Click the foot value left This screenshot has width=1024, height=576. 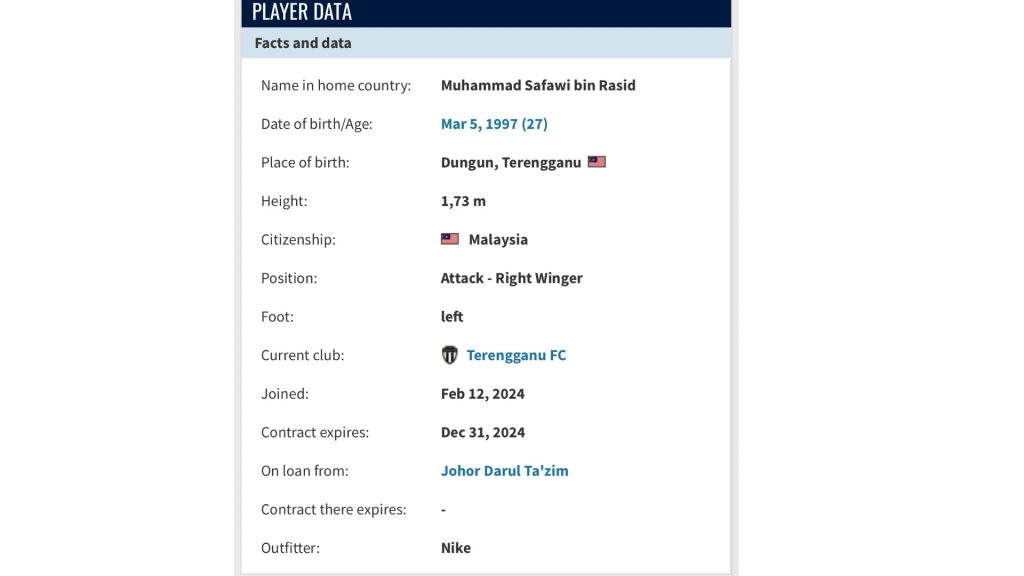452,316
